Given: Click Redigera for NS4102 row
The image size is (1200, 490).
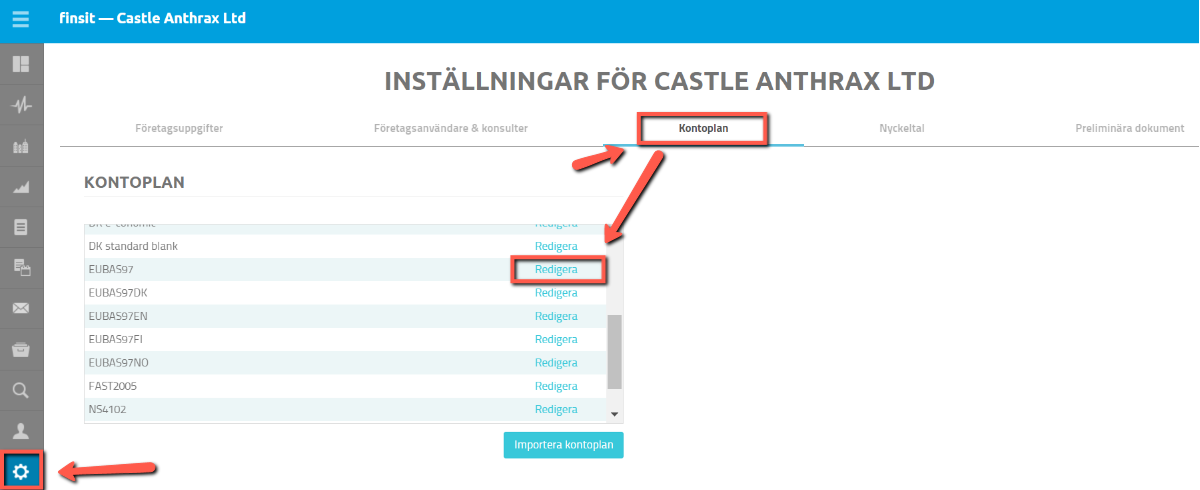Looking at the screenshot, I should (x=556, y=409).
